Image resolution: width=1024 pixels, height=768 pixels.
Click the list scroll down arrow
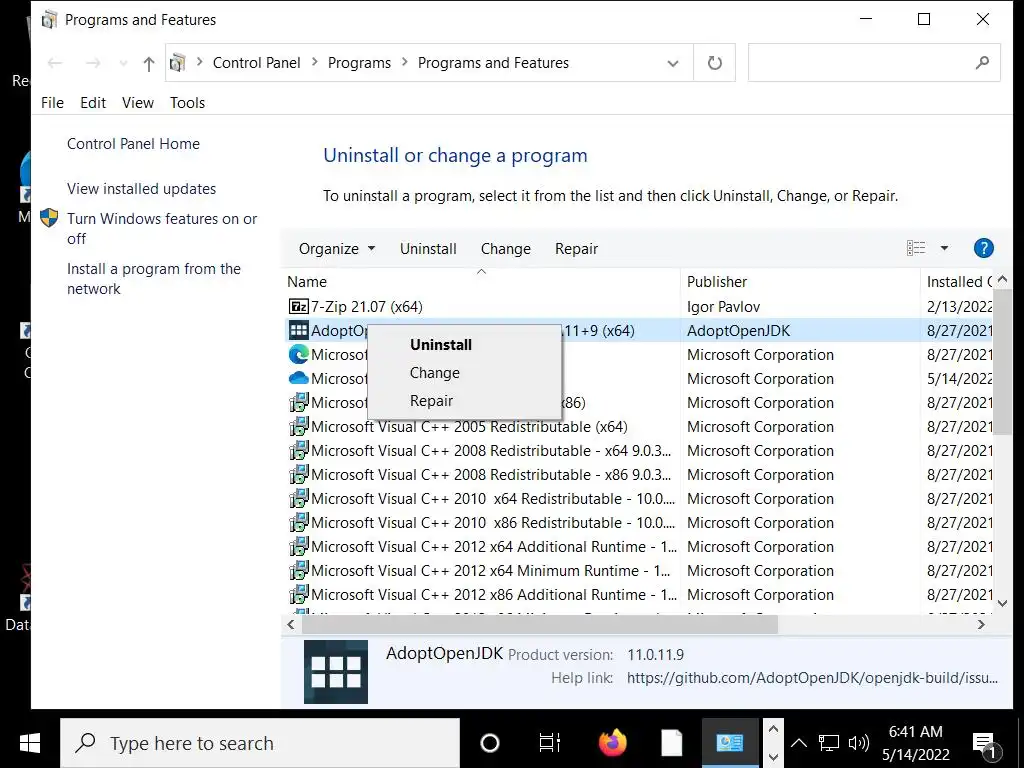(x=1002, y=603)
